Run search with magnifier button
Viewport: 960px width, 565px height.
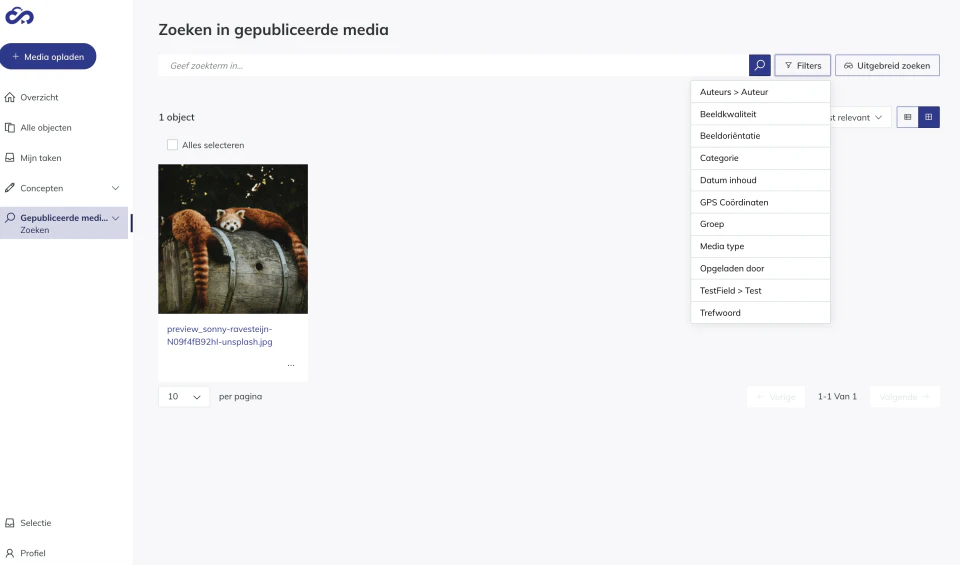point(759,65)
